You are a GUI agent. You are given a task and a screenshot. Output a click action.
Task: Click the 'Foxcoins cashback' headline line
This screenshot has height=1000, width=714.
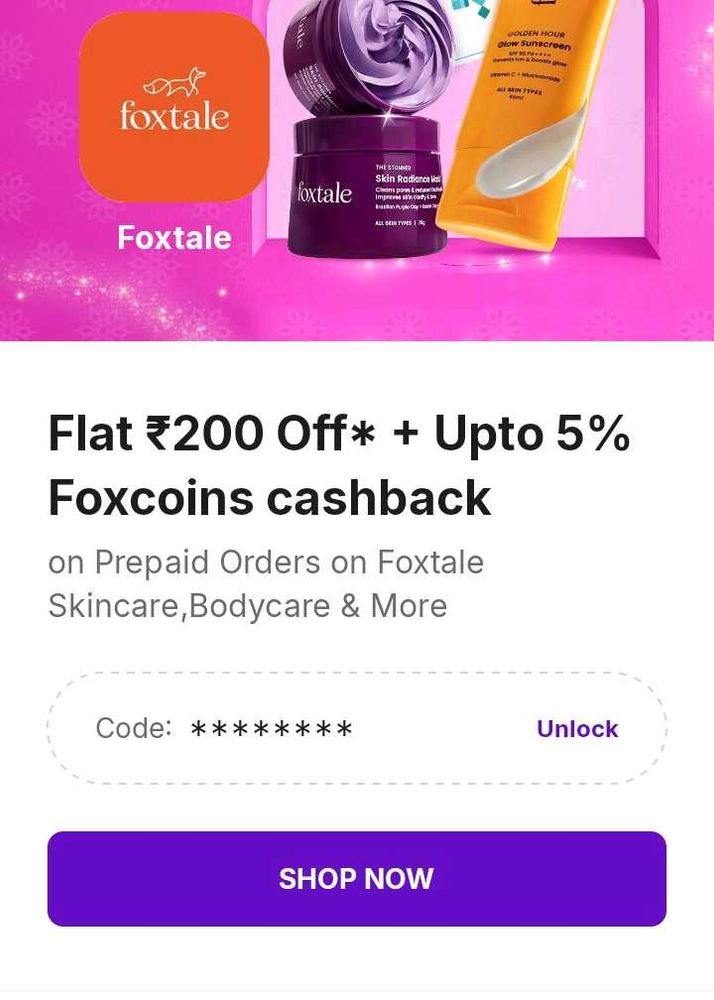[x=270, y=497]
